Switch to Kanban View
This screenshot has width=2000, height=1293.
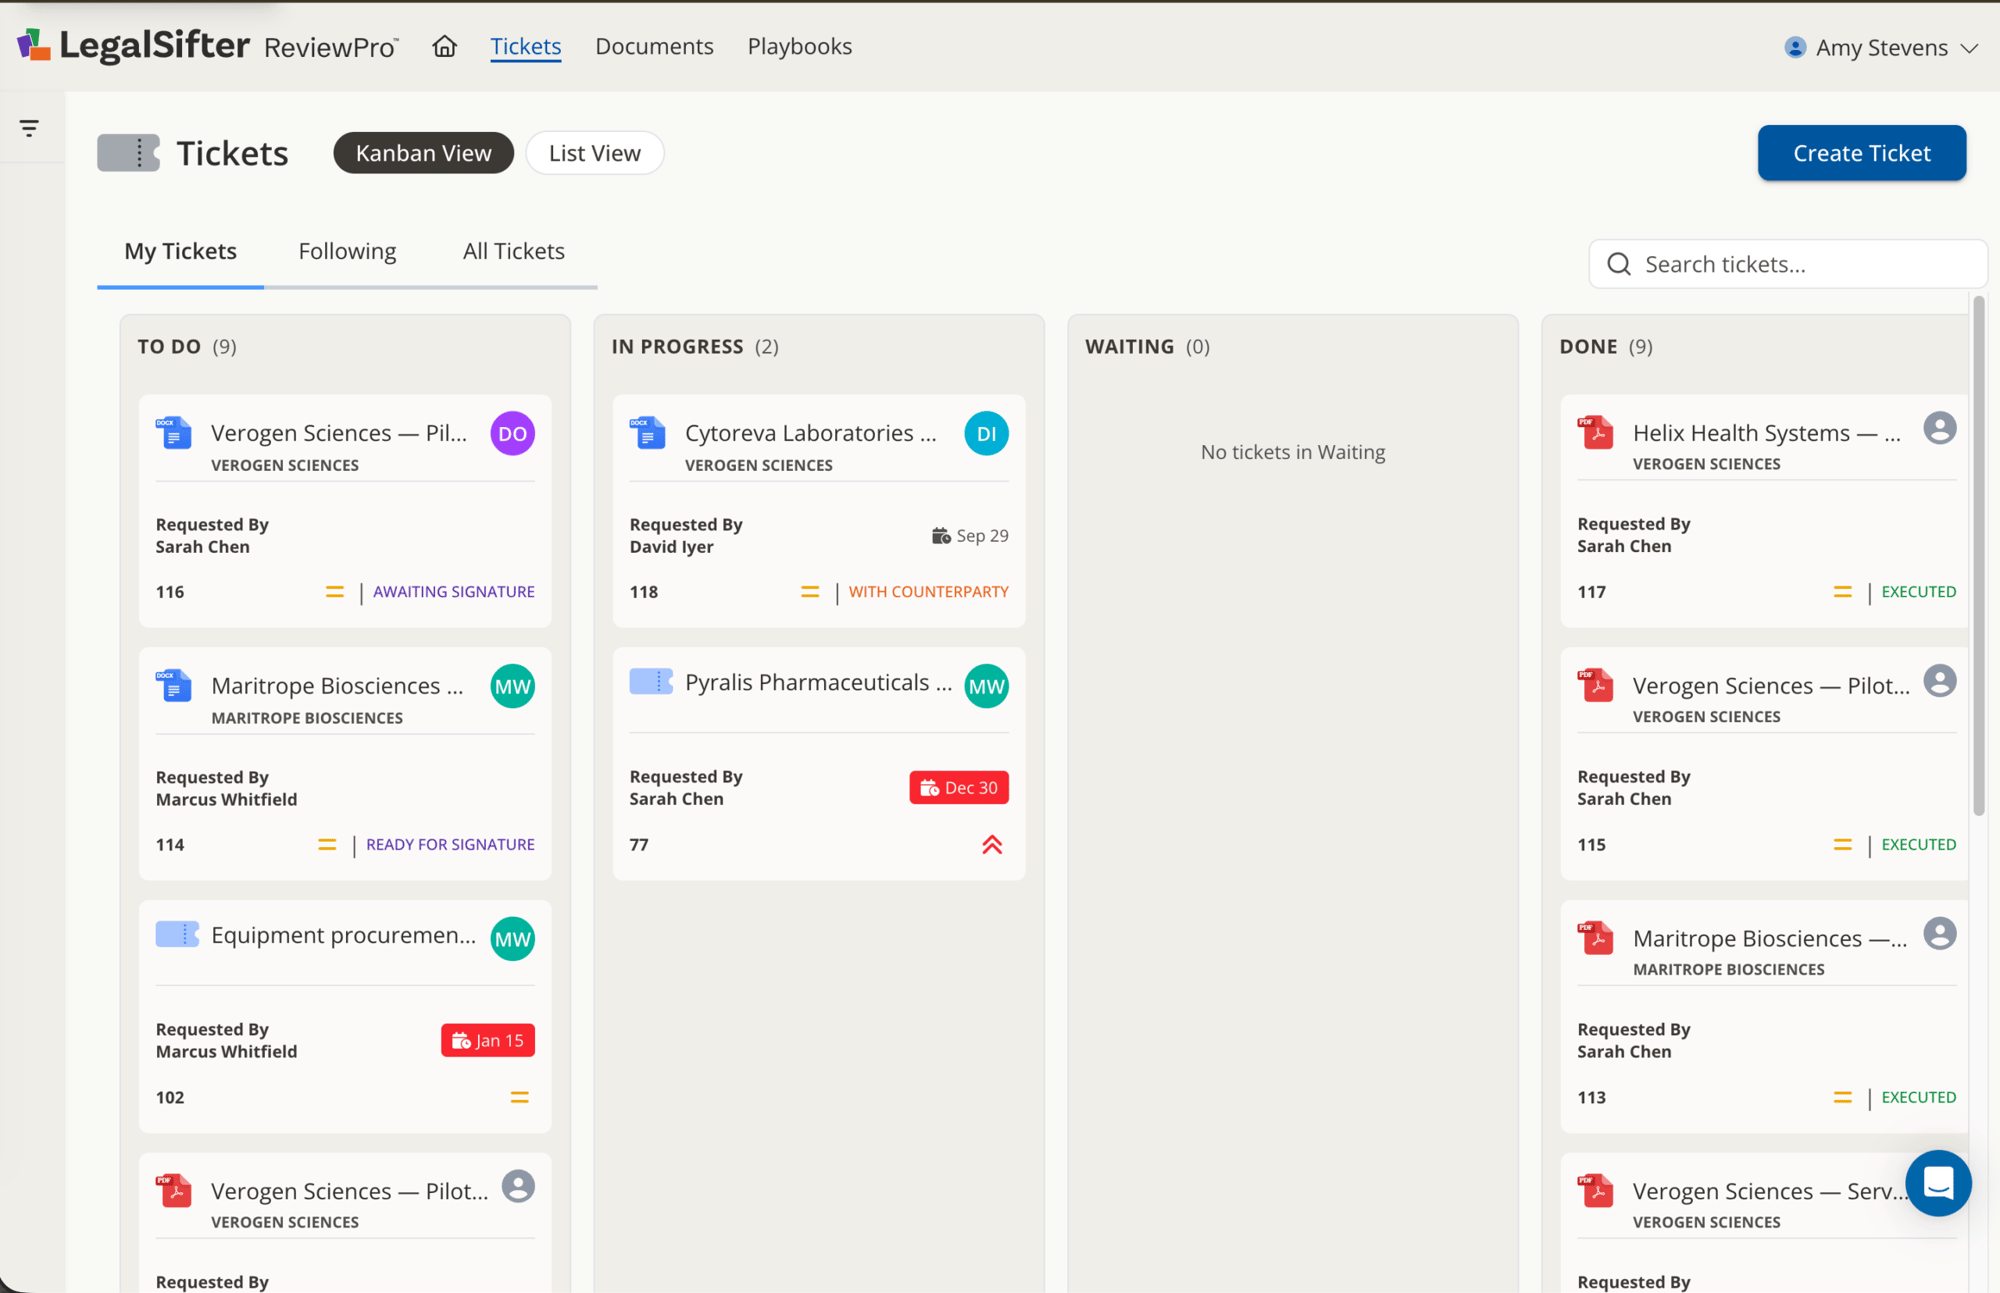pyautogui.click(x=424, y=153)
